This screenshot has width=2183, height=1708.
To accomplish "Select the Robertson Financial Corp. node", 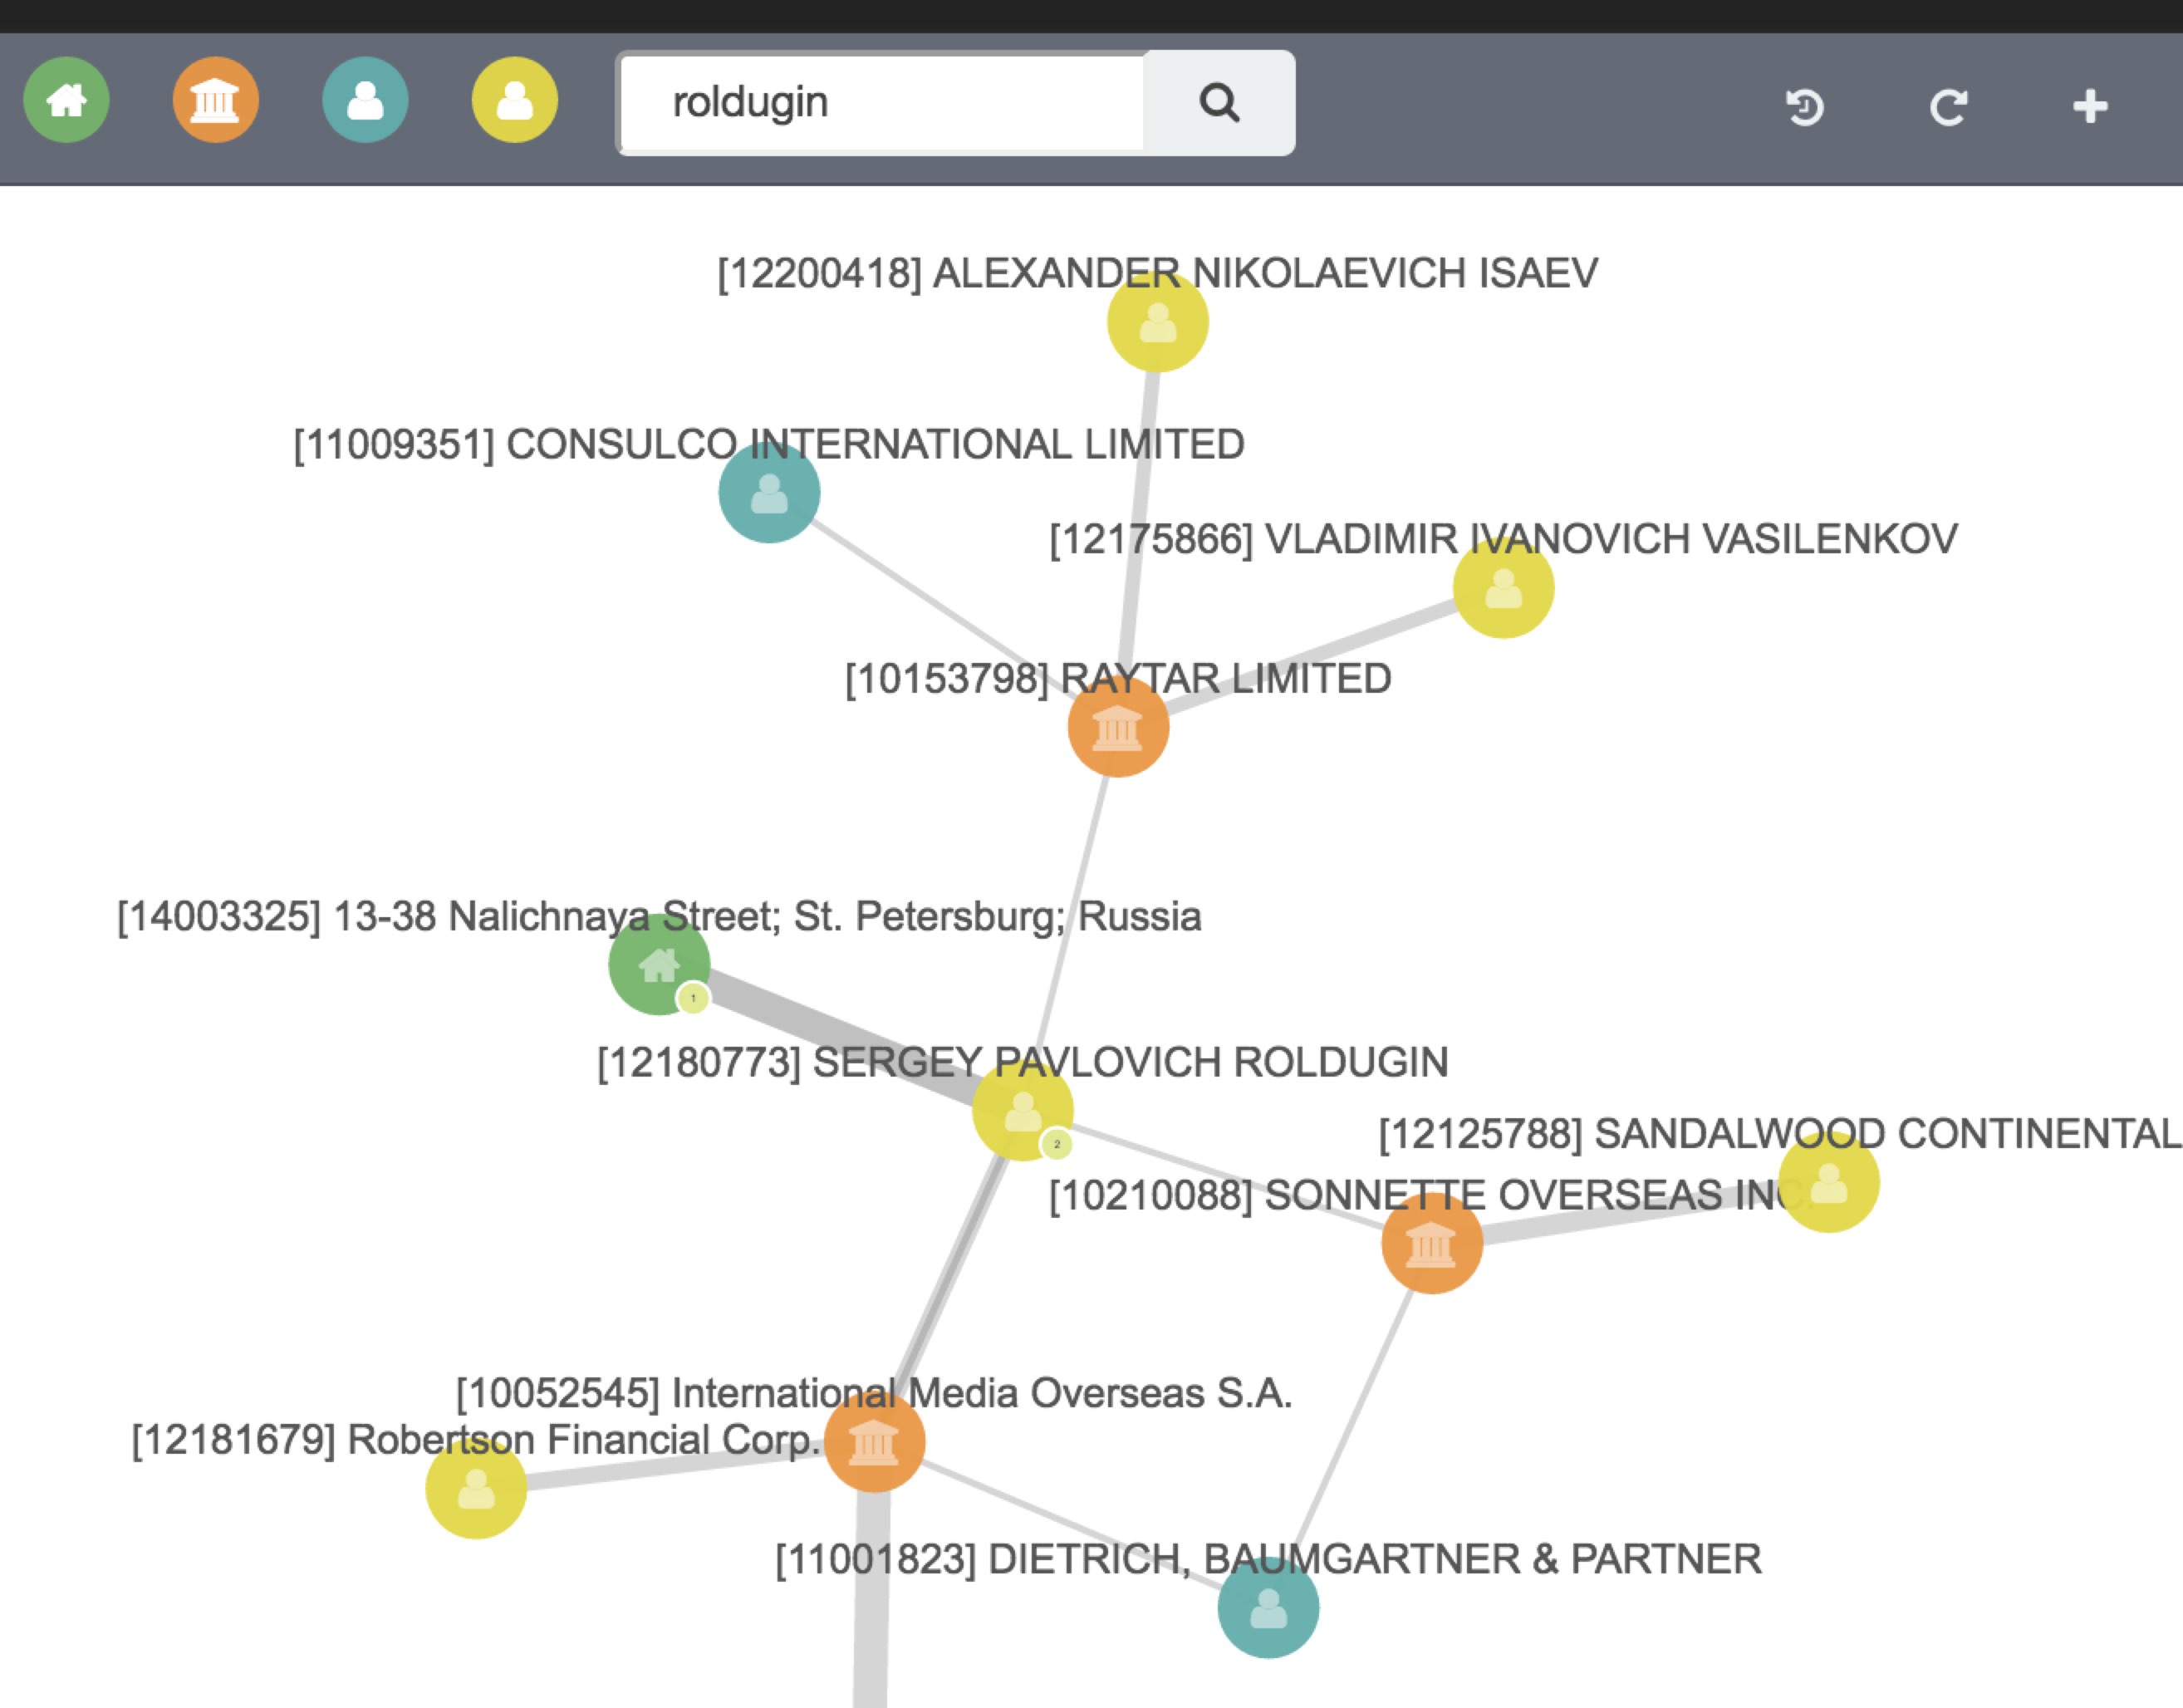I will coord(476,1488).
